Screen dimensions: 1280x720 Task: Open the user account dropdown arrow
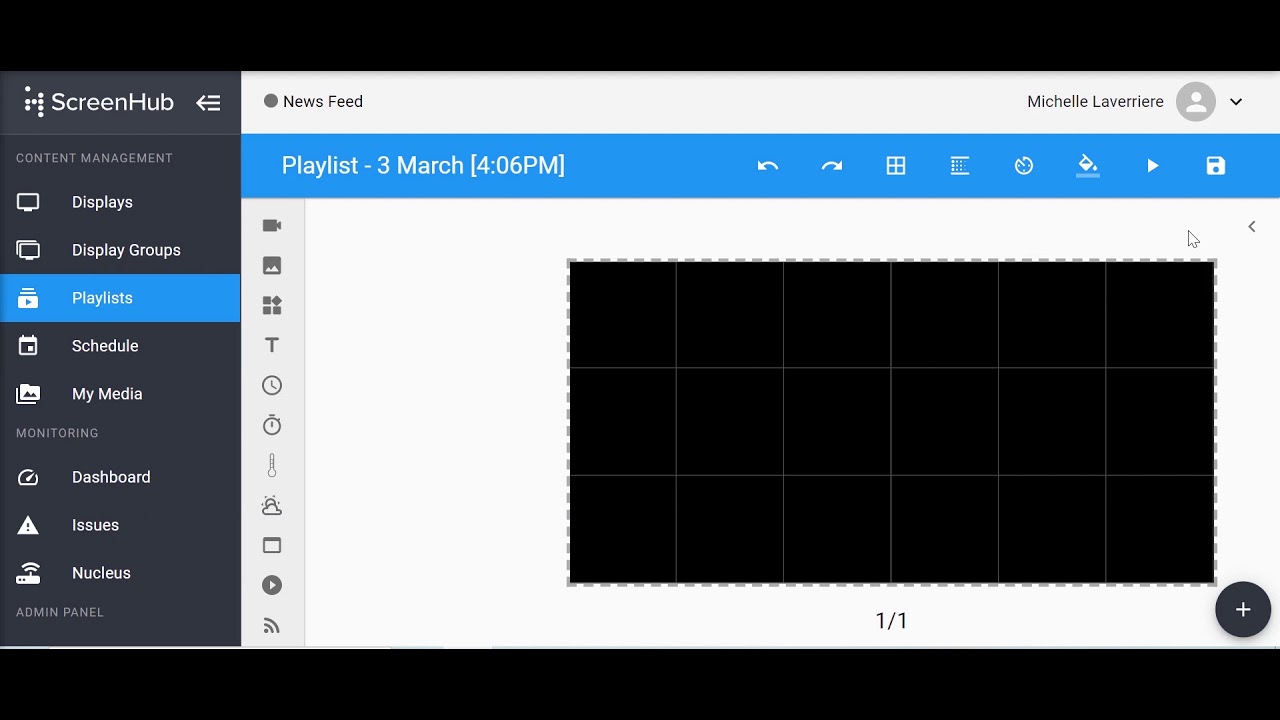(1236, 102)
